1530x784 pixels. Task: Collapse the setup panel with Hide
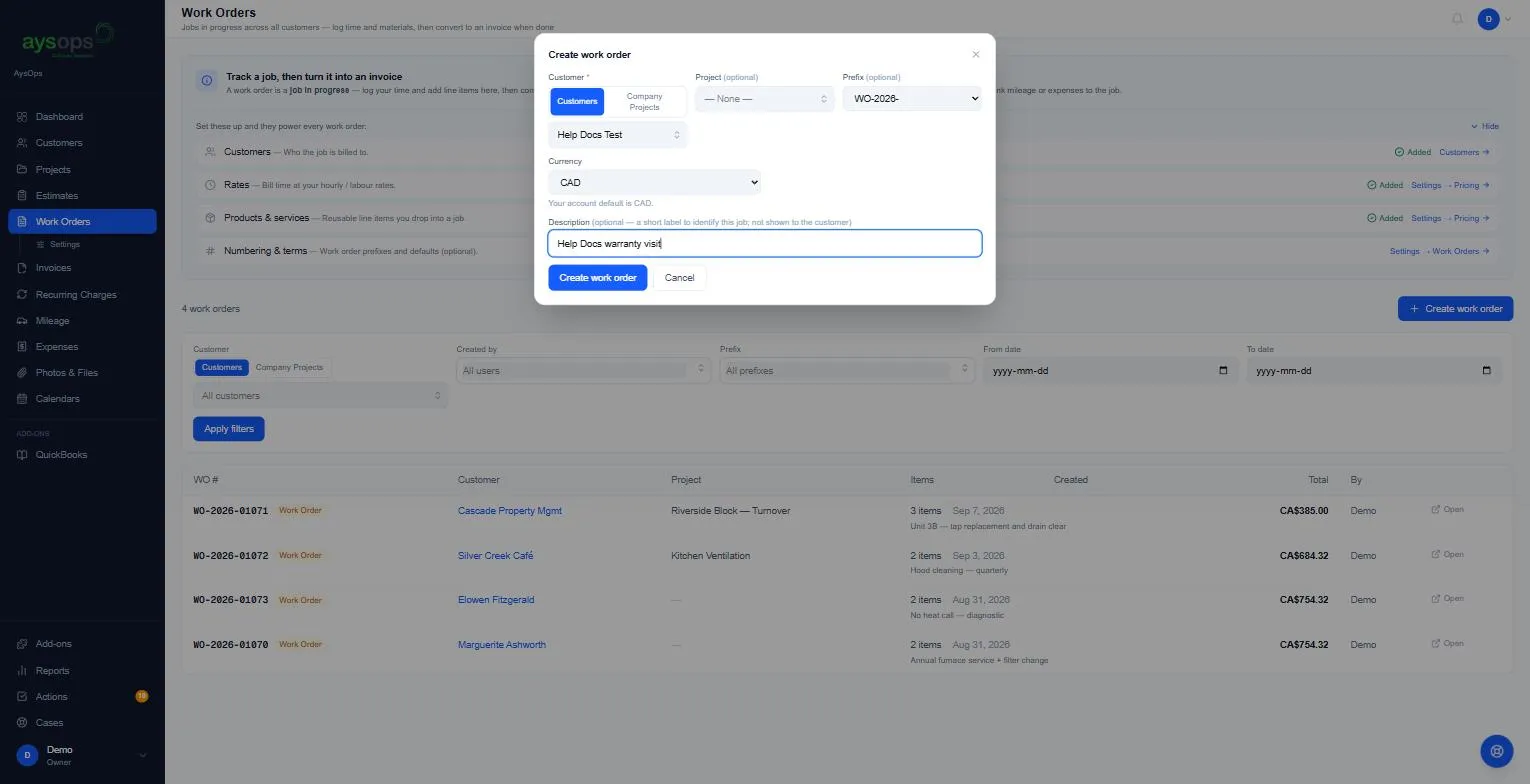[x=1485, y=127]
